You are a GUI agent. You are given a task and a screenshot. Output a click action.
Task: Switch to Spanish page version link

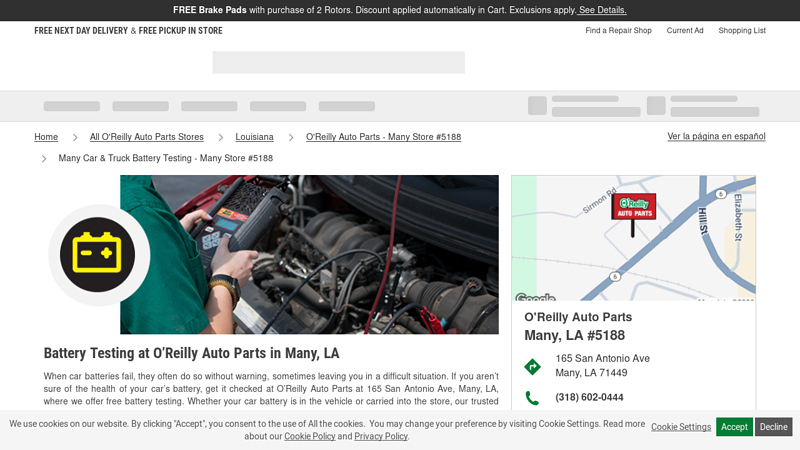point(716,136)
